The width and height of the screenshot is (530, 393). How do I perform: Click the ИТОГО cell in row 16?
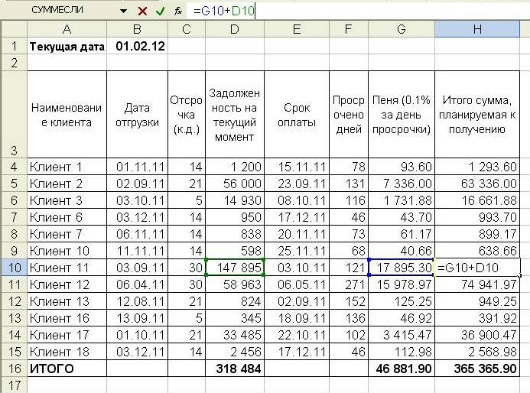[x=67, y=368]
